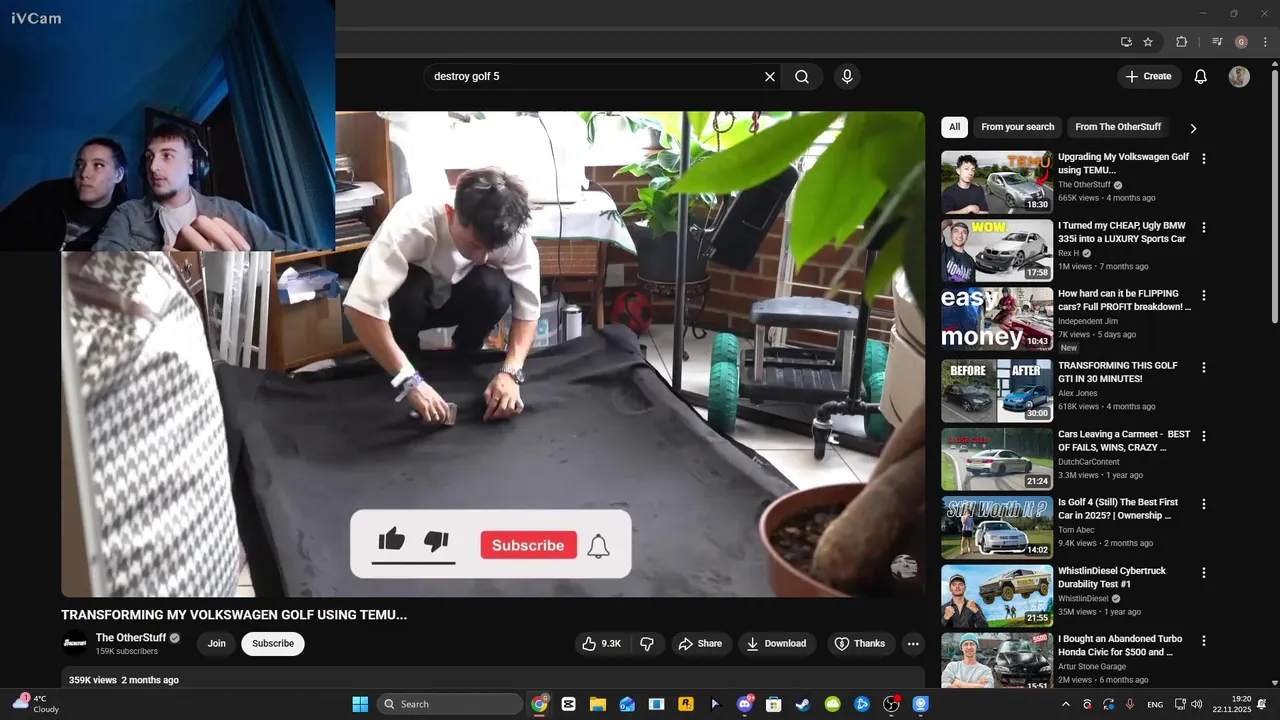Image resolution: width=1280 pixels, height=720 pixels.
Task: Select From The OtherStuff chip
Action: coord(1118,127)
